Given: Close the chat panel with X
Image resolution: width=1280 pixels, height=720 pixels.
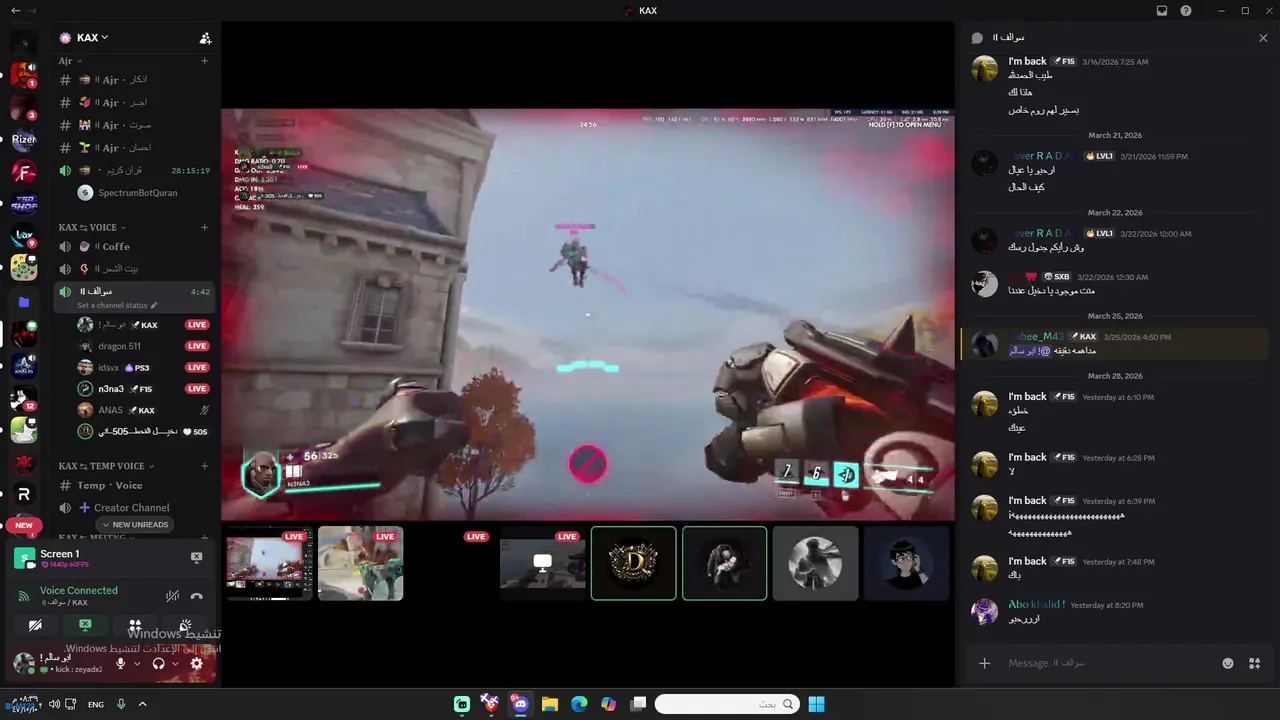Looking at the screenshot, I should tap(1263, 38).
